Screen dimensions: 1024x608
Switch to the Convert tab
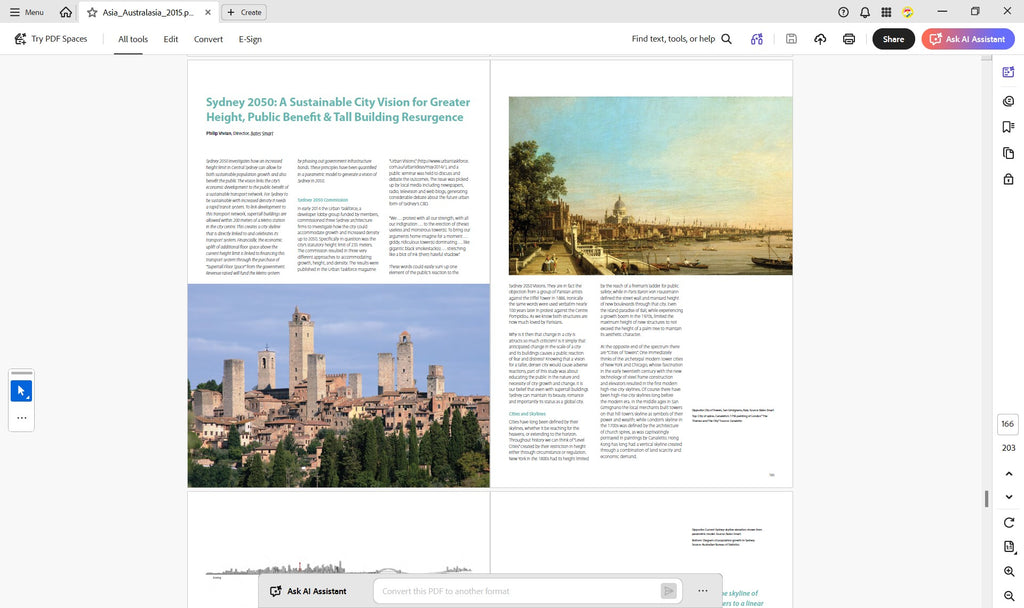coord(208,39)
